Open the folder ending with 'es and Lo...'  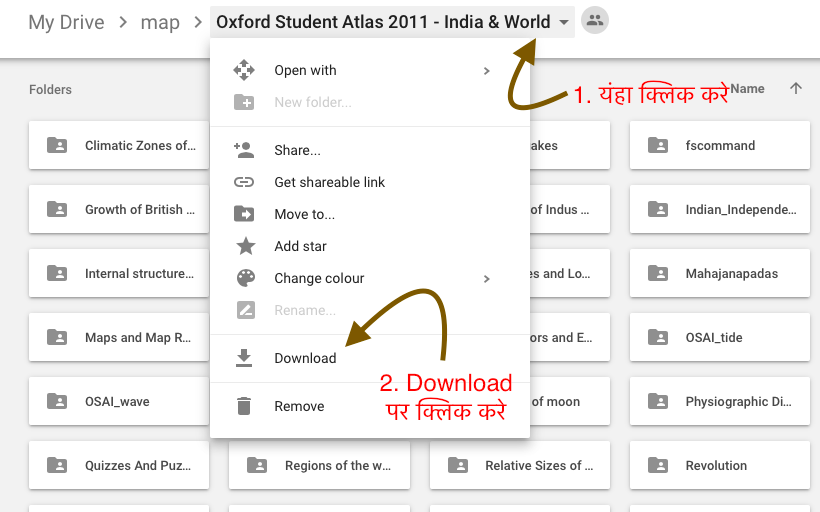(560, 274)
